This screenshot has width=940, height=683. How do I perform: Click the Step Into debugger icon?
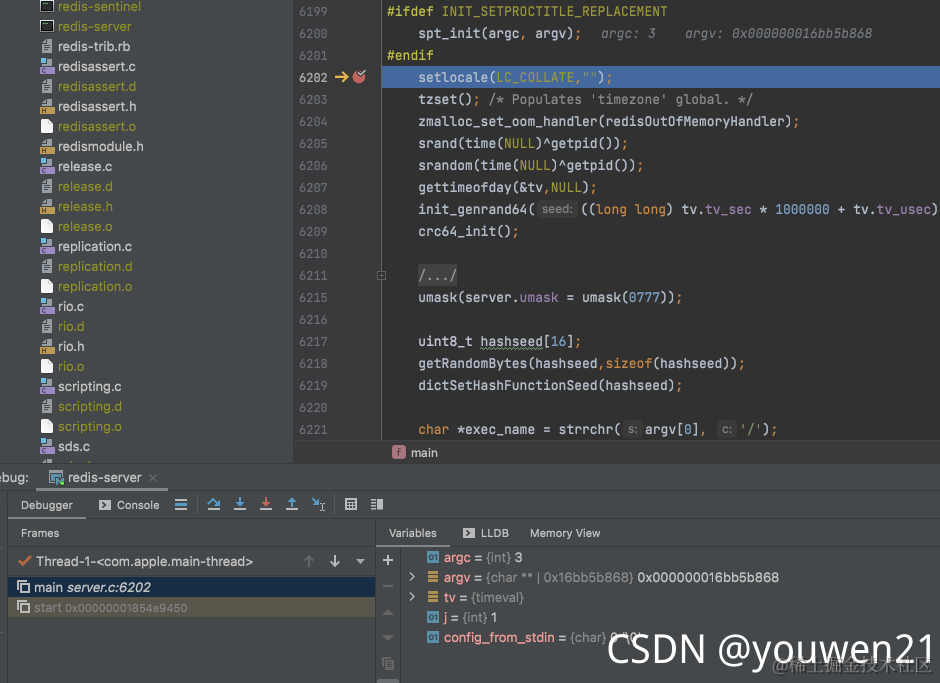240,504
